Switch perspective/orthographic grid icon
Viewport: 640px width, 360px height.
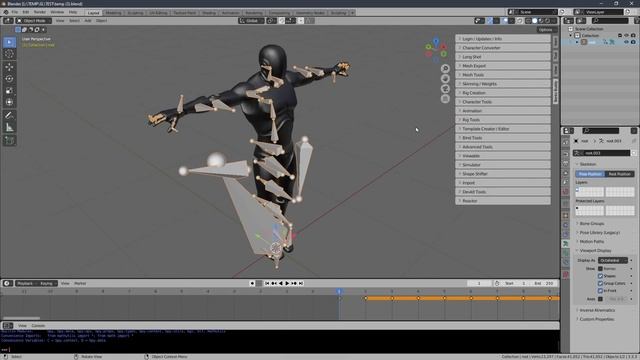(x=445, y=98)
